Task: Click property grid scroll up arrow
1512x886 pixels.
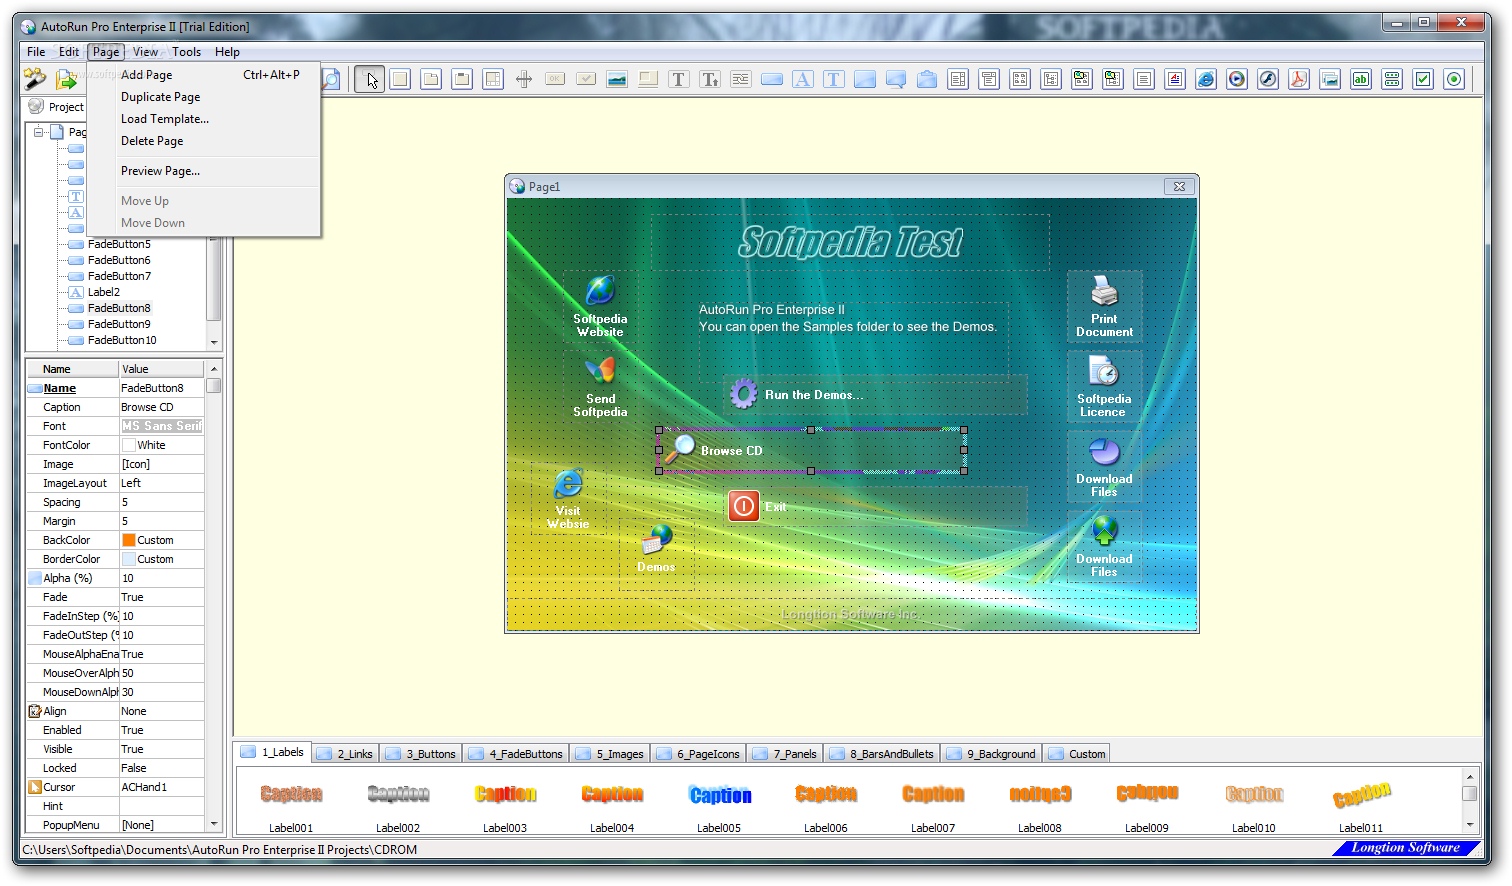Action: coord(214,369)
